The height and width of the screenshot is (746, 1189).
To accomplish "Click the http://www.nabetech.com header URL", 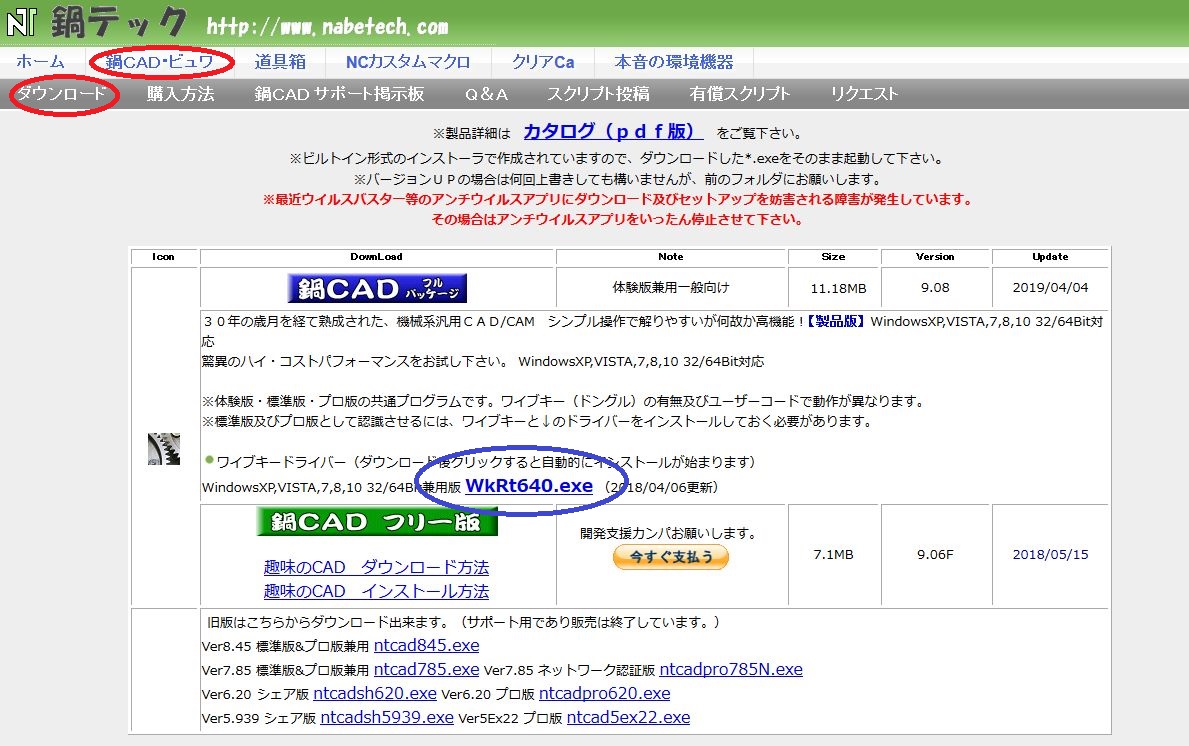I will pyautogui.click(x=328, y=27).
